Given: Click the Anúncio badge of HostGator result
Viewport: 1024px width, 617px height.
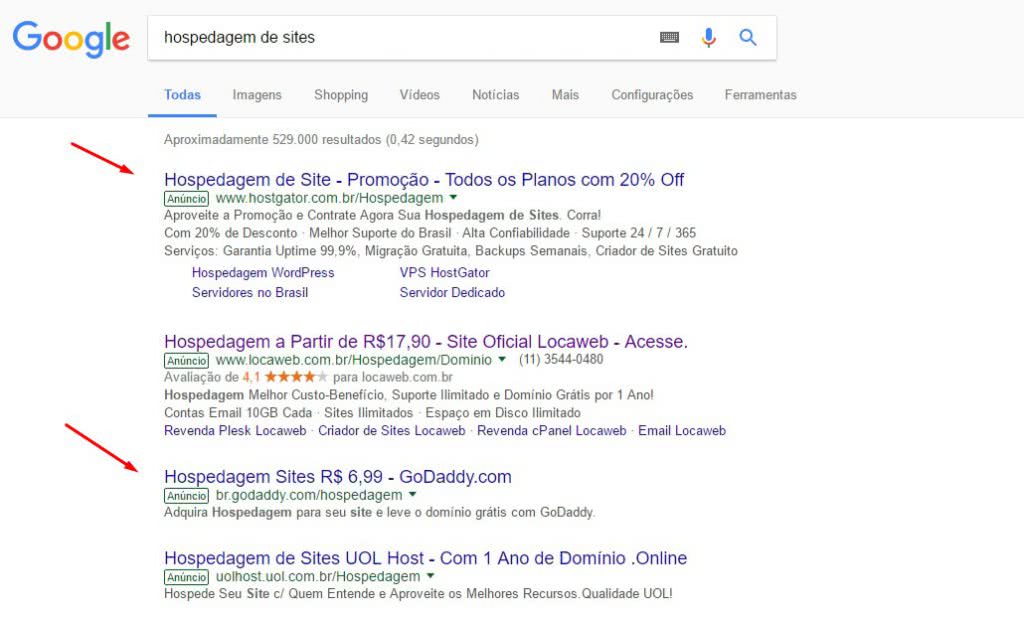Looking at the screenshot, I should pyautogui.click(x=186, y=198).
